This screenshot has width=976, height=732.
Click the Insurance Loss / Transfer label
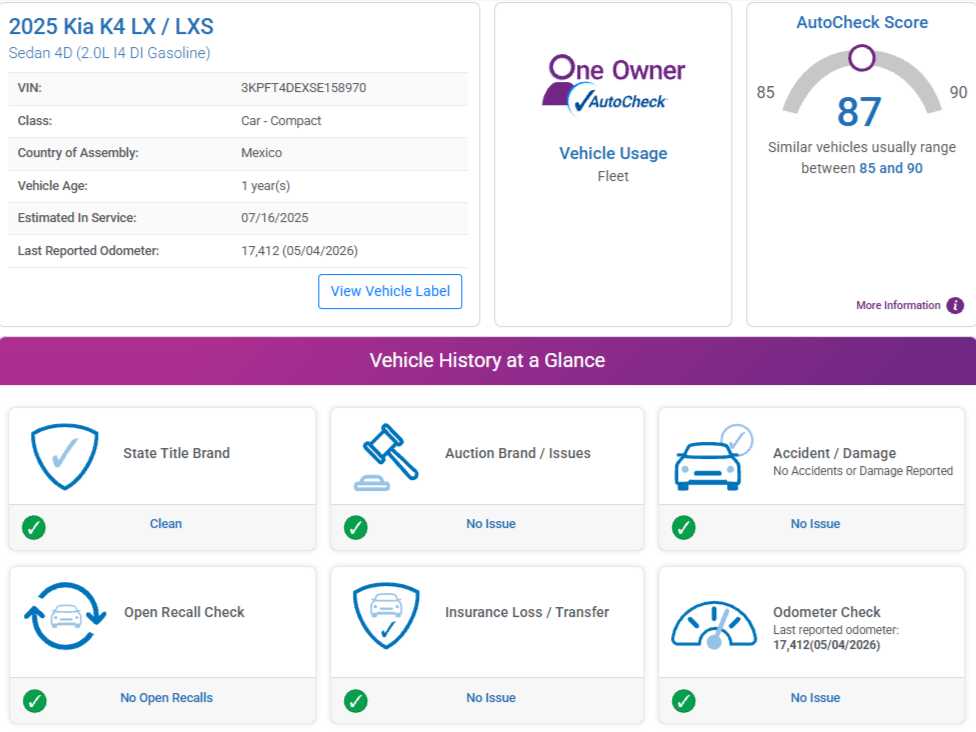coord(527,612)
